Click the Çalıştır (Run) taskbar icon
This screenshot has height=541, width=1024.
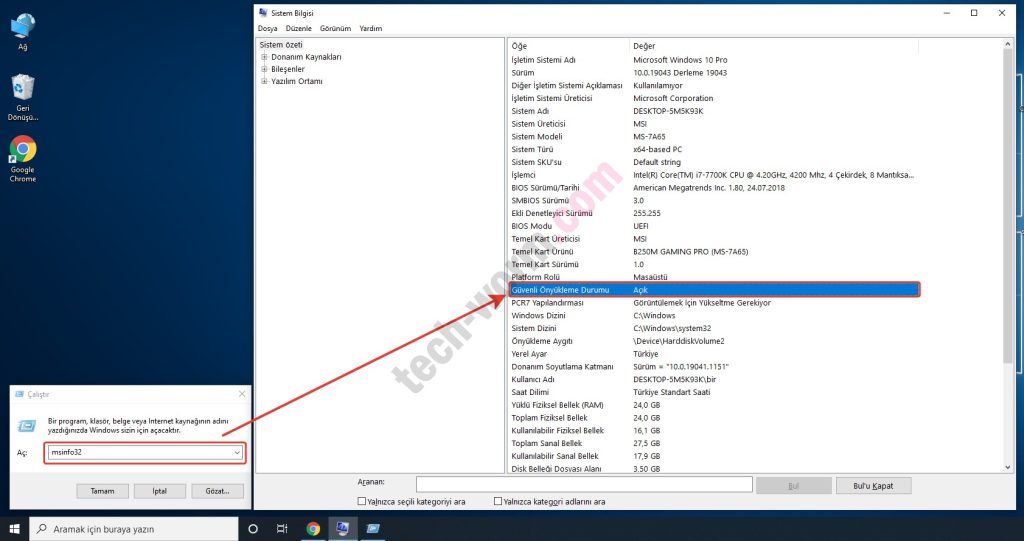[x=373, y=528]
